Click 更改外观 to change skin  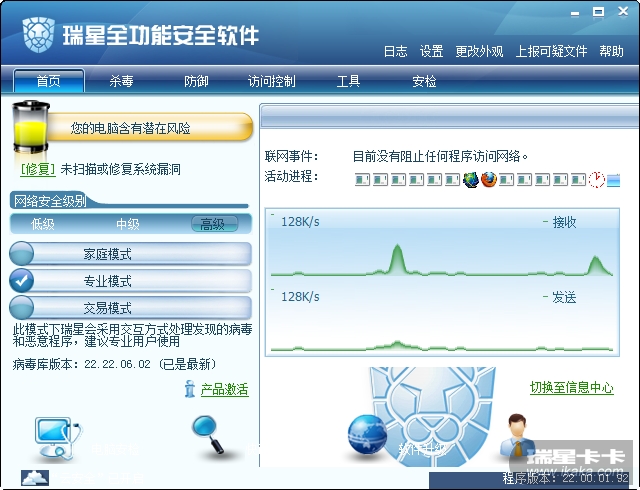[479, 51]
